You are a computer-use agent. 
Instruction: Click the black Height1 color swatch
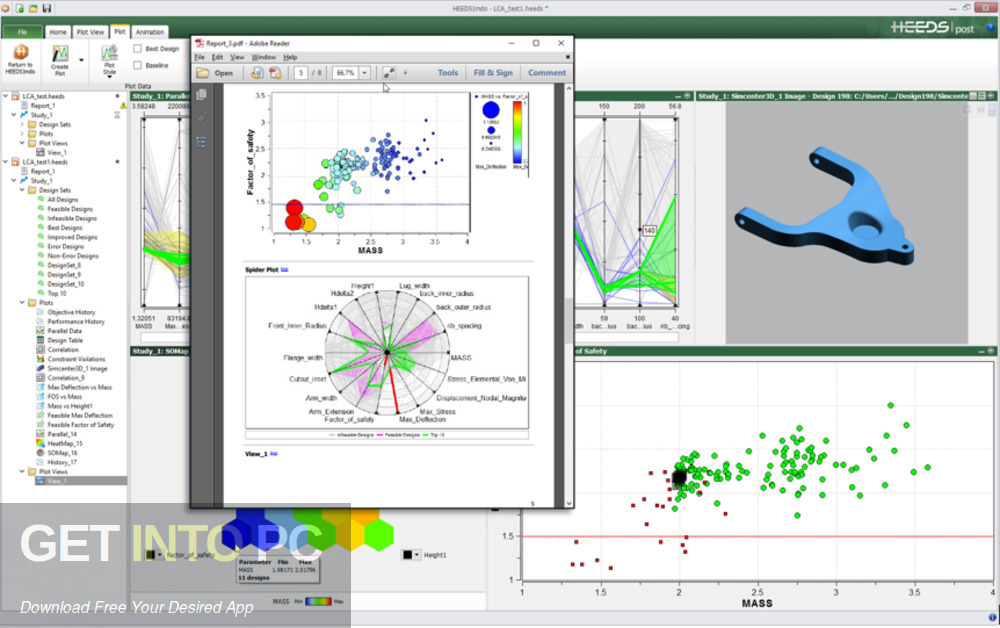[408, 555]
